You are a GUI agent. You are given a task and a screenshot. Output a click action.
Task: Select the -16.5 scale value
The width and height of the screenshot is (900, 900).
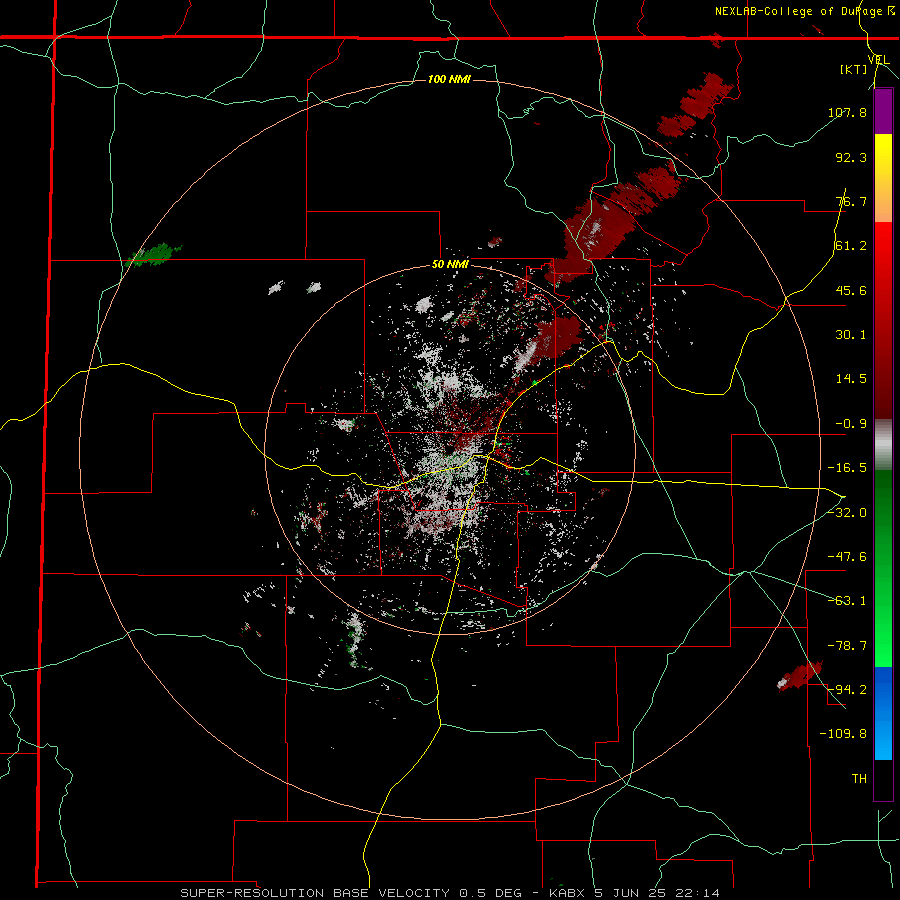click(847, 468)
